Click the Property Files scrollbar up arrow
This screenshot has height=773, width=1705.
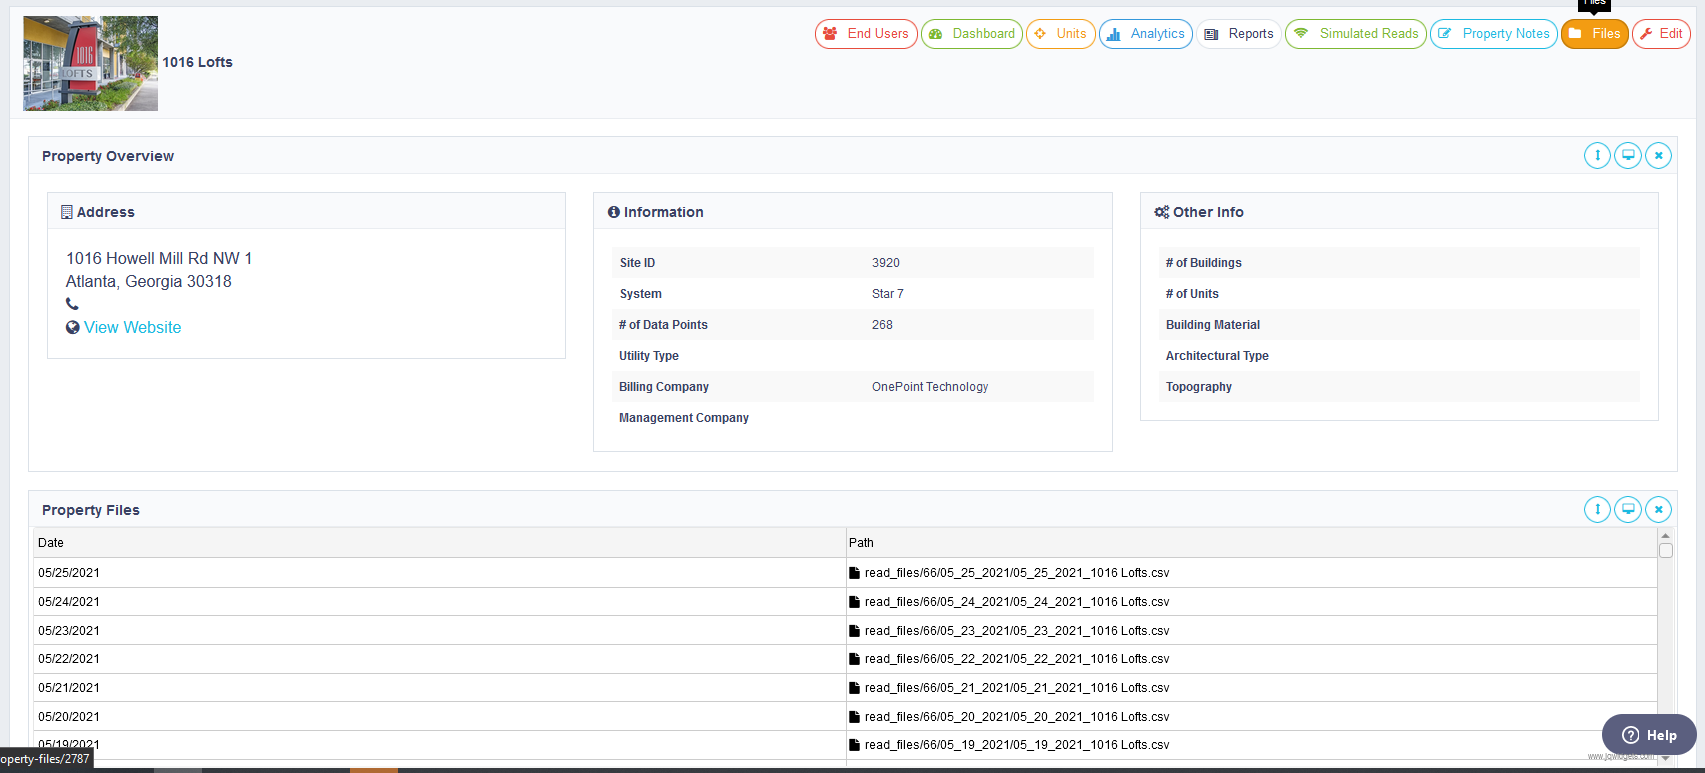click(x=1665, y=536)
